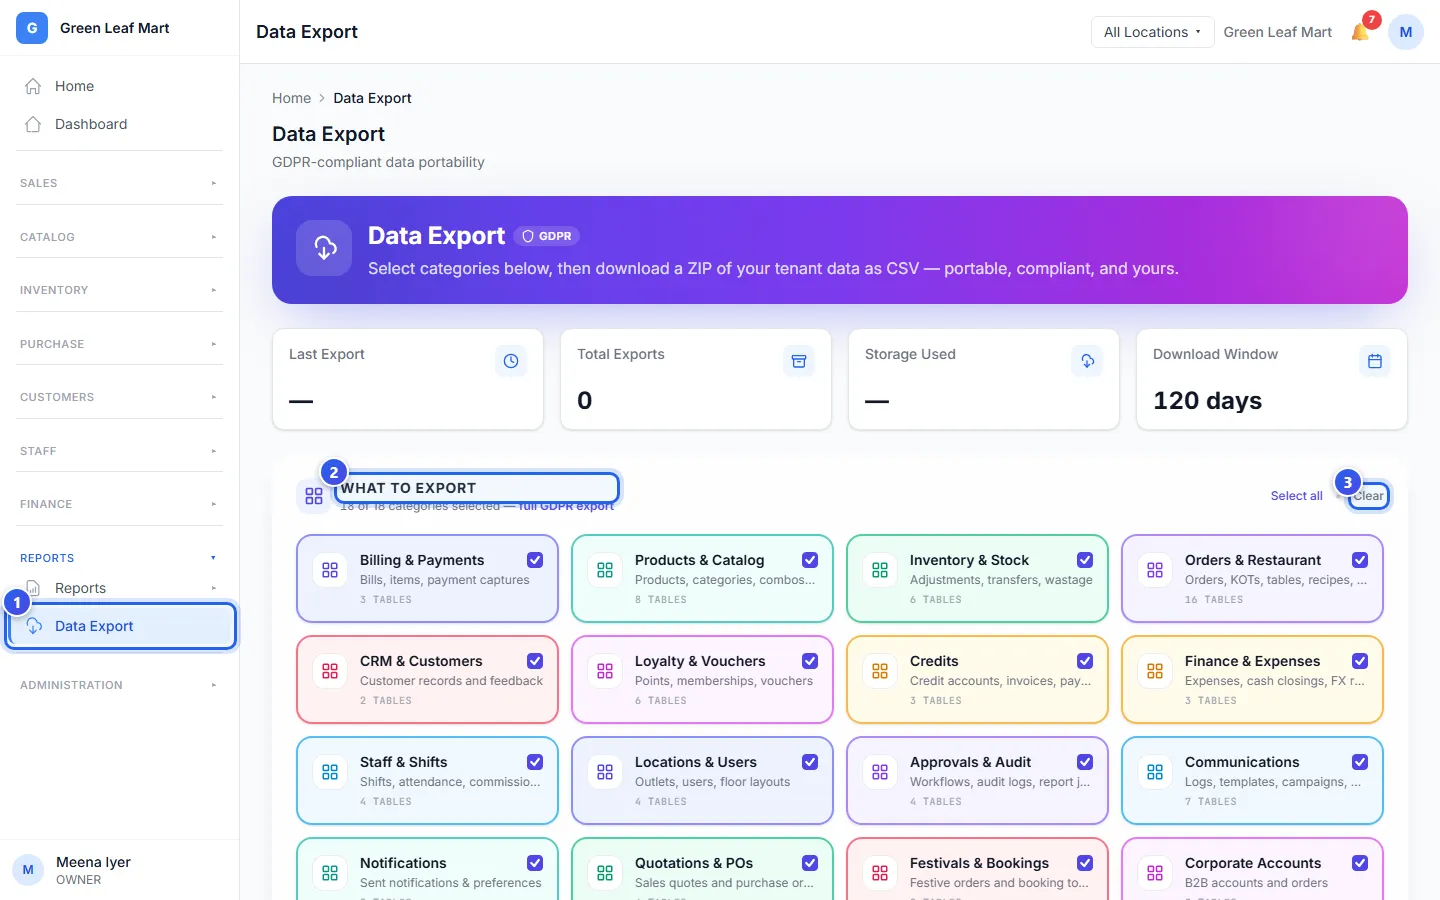Expand the Catalog section in sidebar
This screenshot has width=1440, height=900.
click(119, 237)
